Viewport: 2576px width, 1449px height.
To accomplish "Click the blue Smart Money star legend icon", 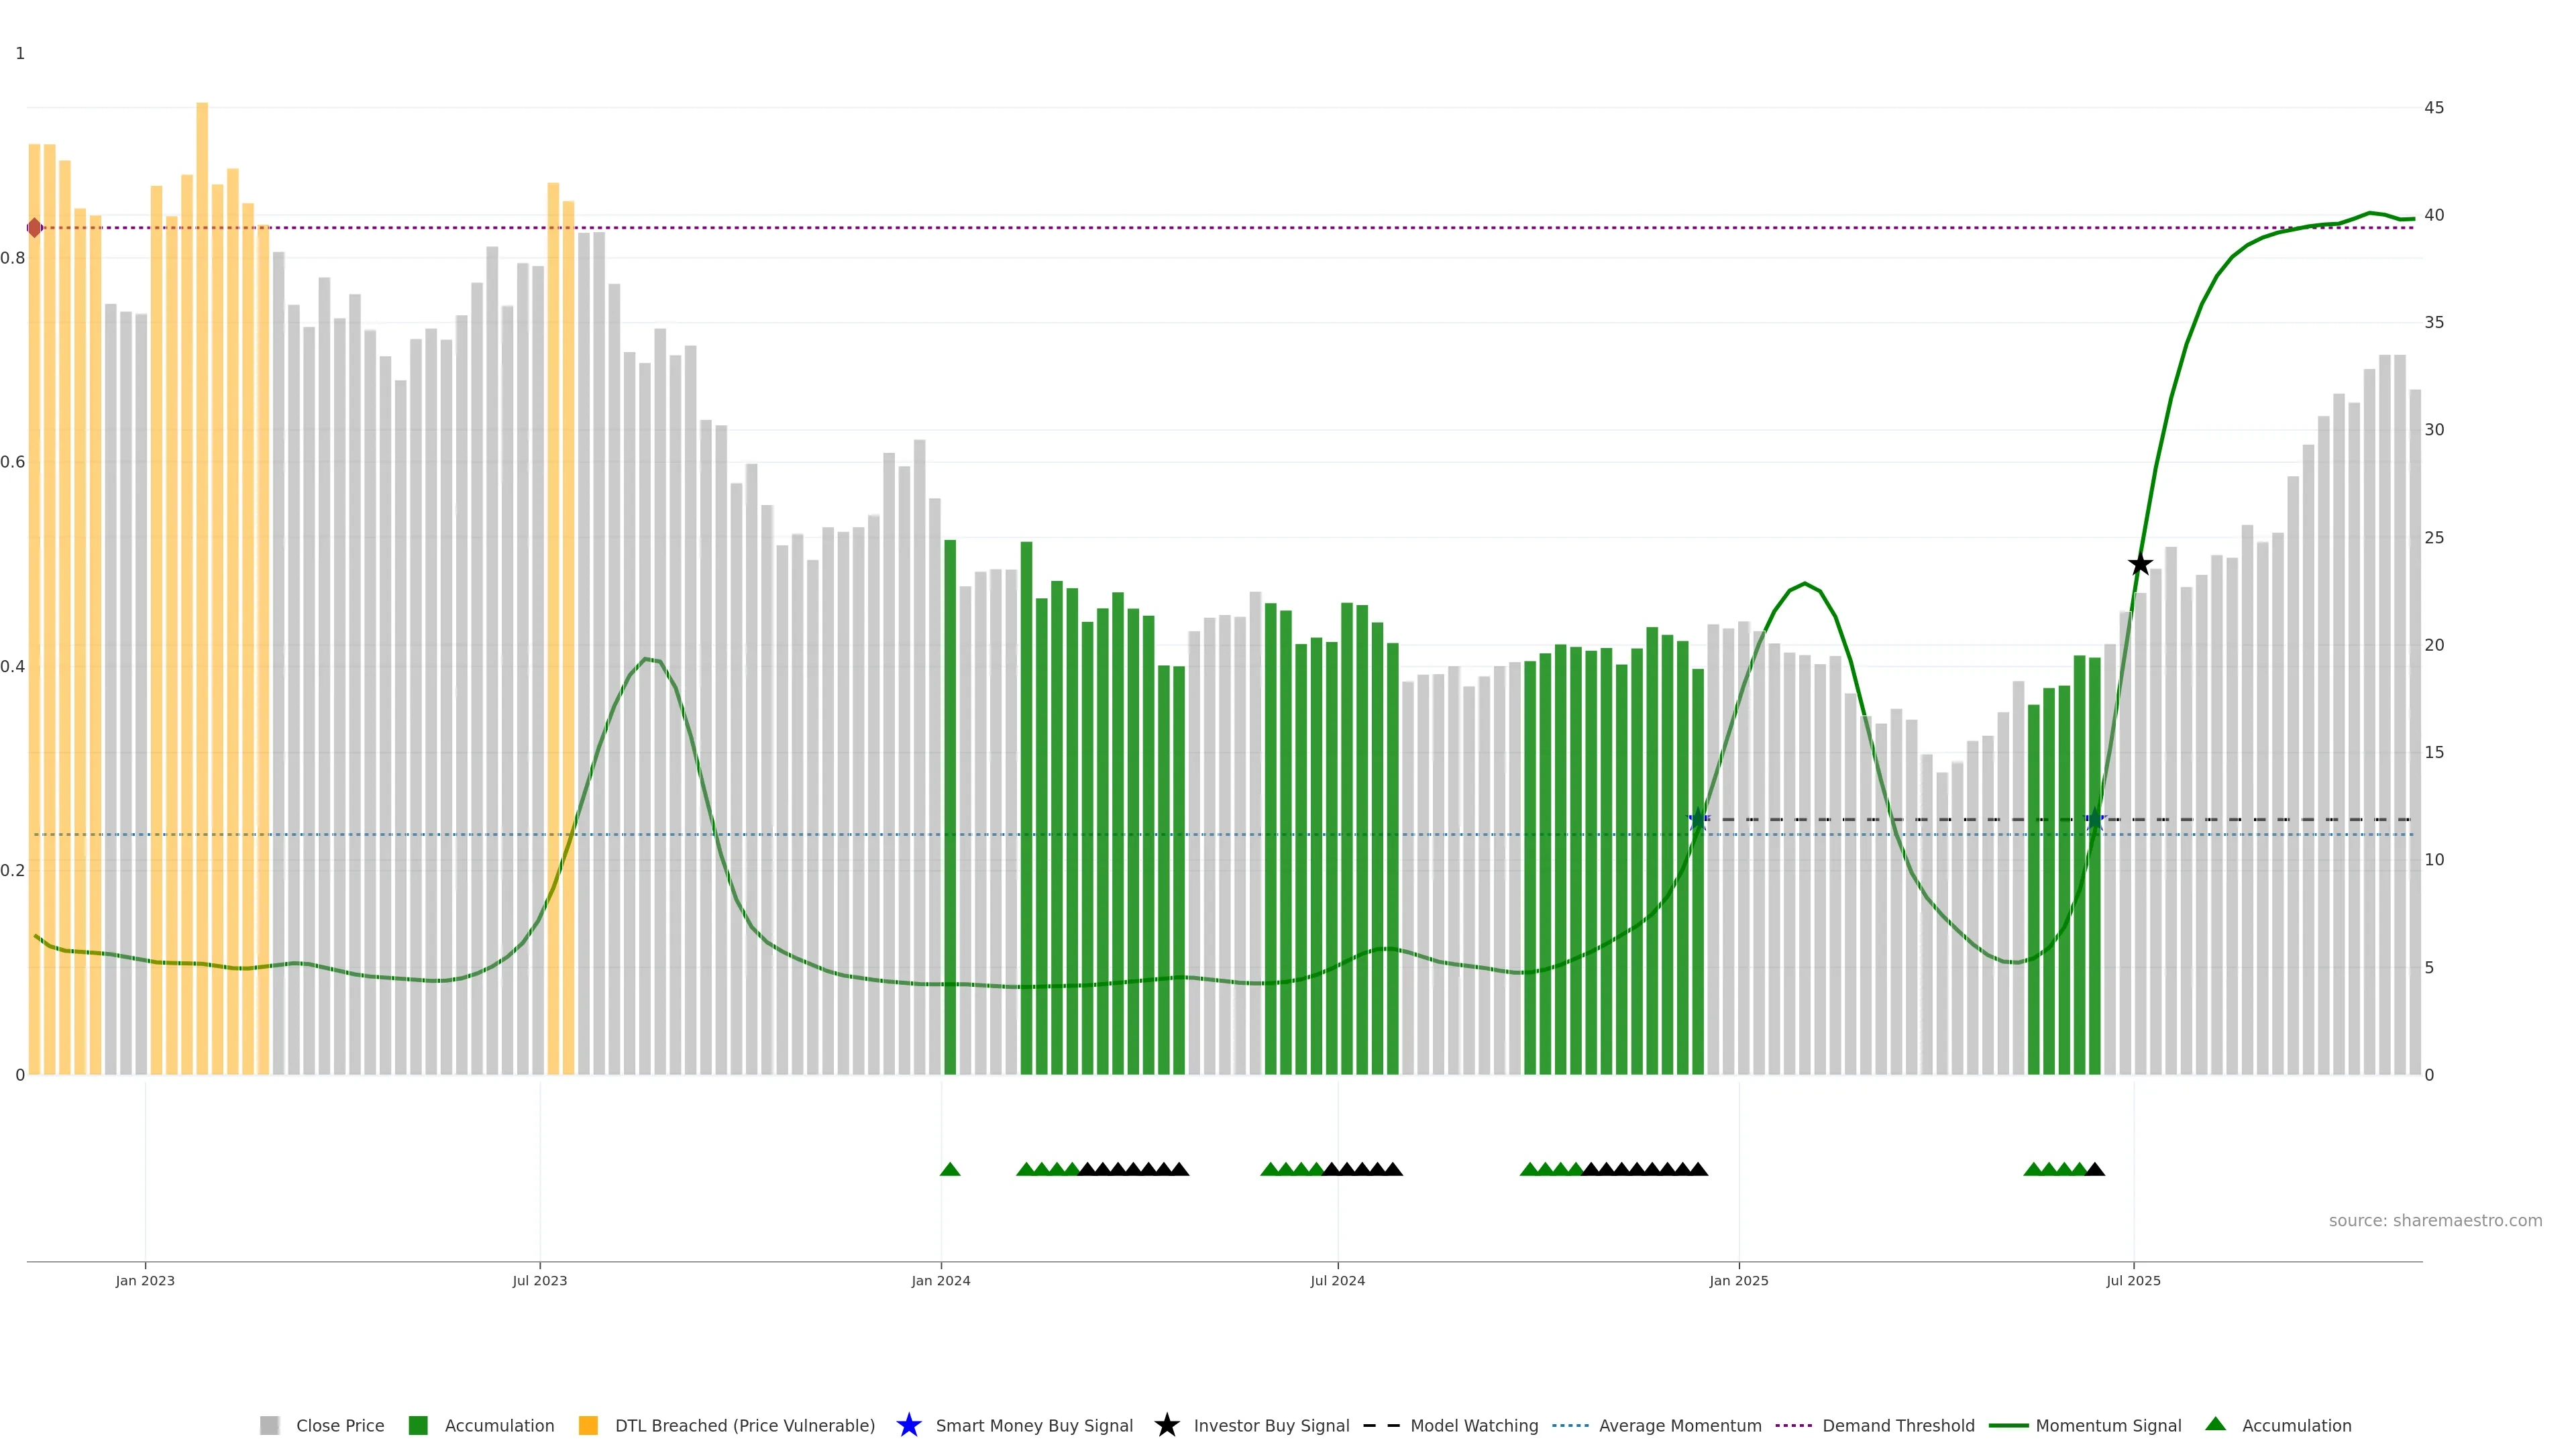I will [x=908, y=1425].
